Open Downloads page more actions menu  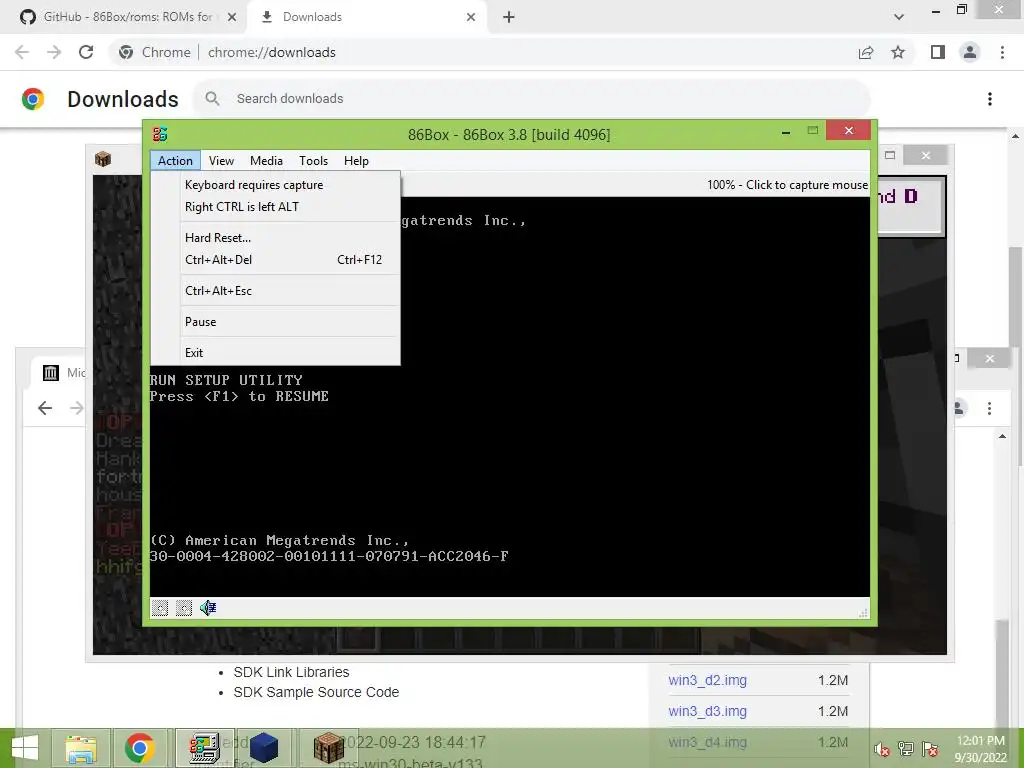click(x=990, y=99)
